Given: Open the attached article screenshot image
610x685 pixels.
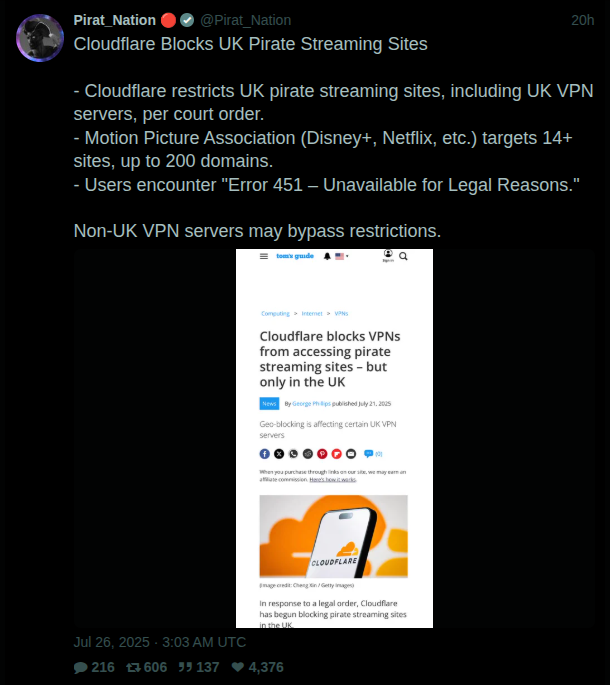Looking at the screenshot, I should 334,438.
